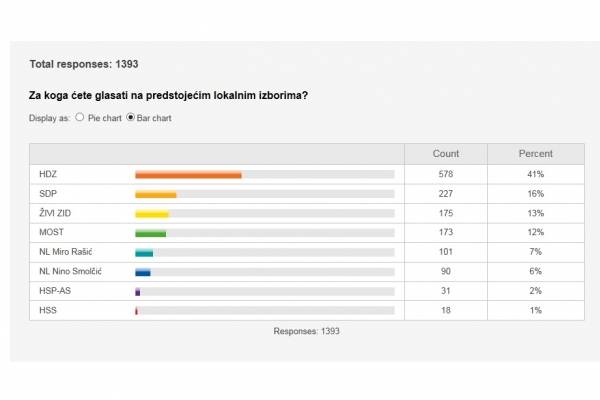Click the red HSS bar
Image resolution: width=600 pixels, height=400 pixels.
[136, 310]
